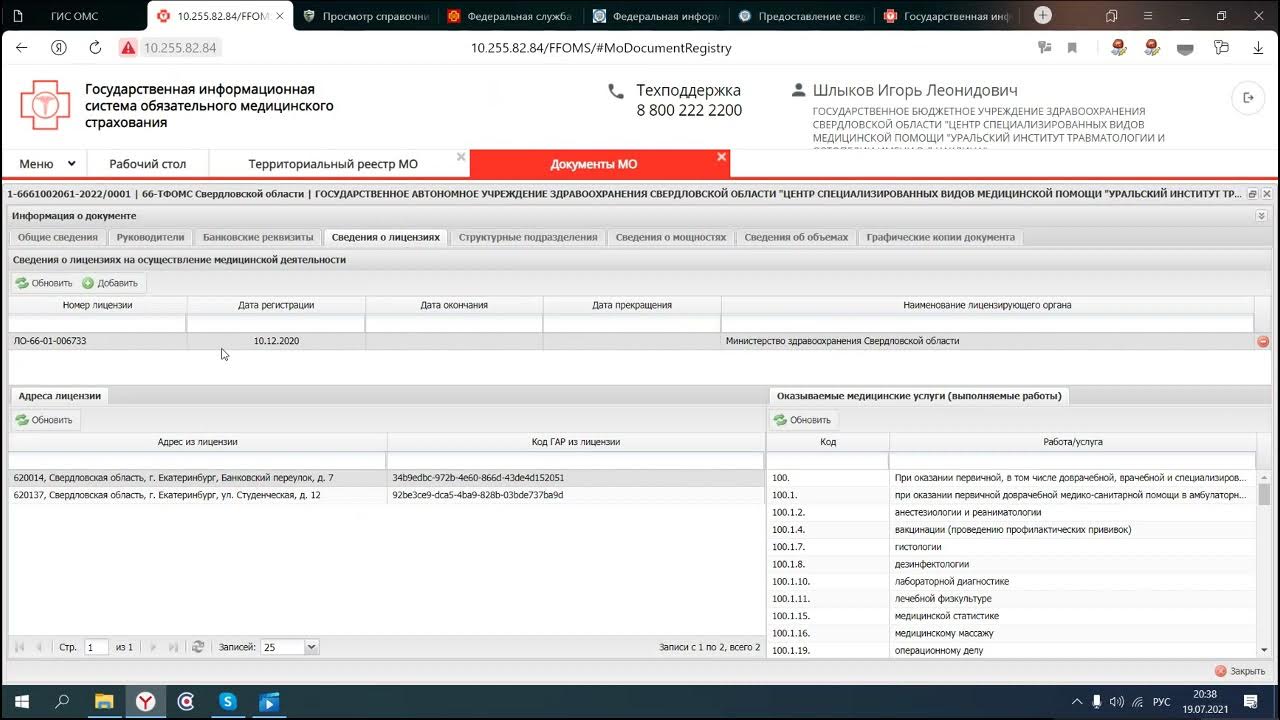
Task: Open Windows search from the taskbar
Action: point(62,702)
